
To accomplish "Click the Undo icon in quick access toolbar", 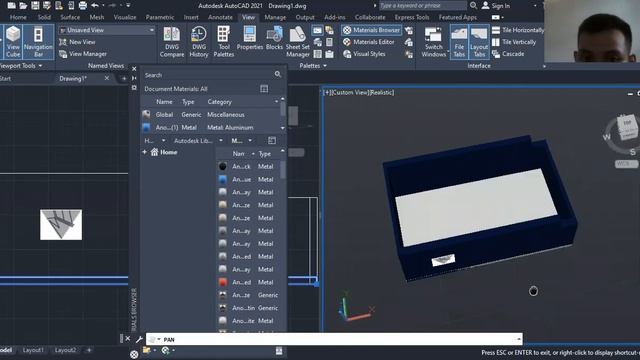I will [x=95, y=6].
